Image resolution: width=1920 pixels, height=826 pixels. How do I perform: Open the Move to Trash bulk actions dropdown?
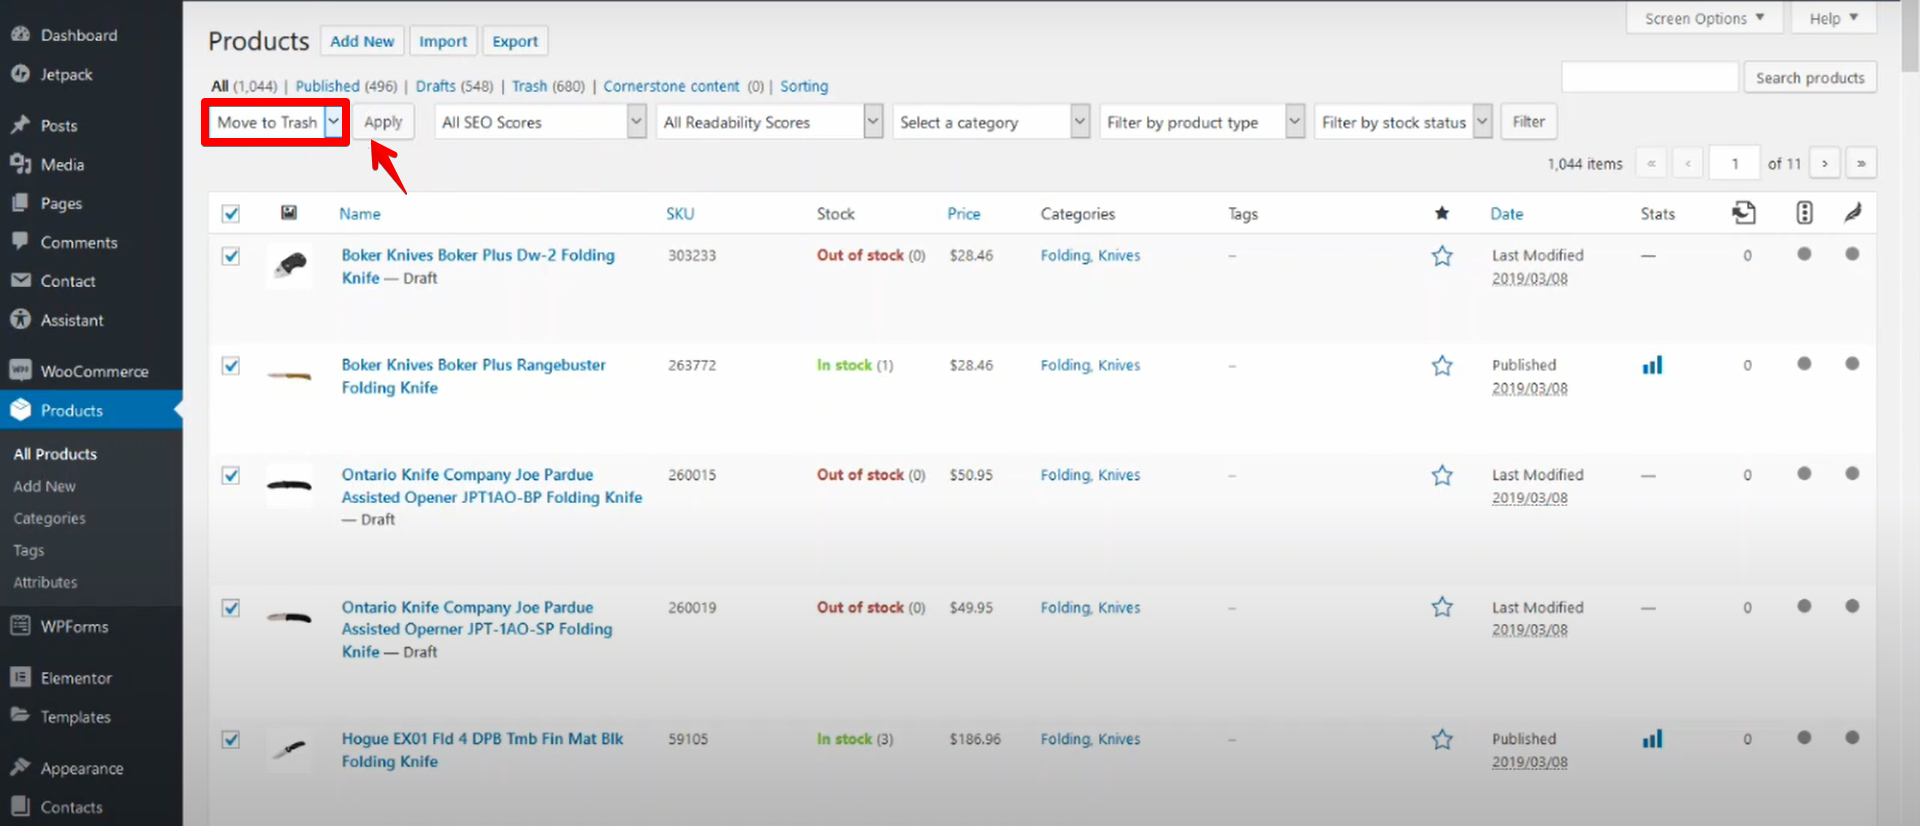coord(276,122)
